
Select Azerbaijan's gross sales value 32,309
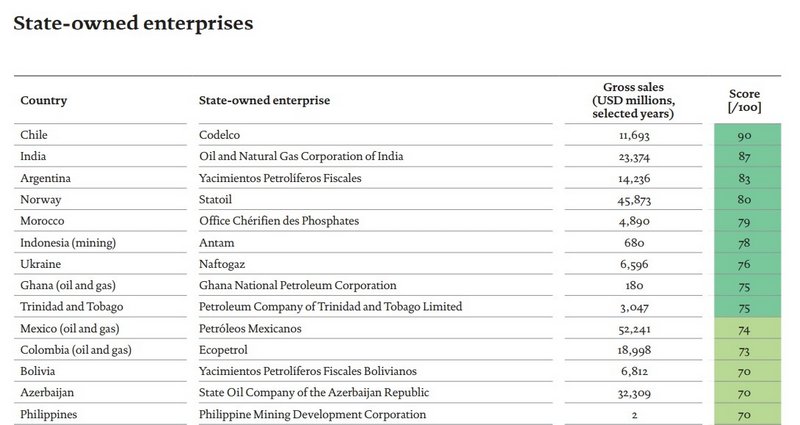coord(634,393)
